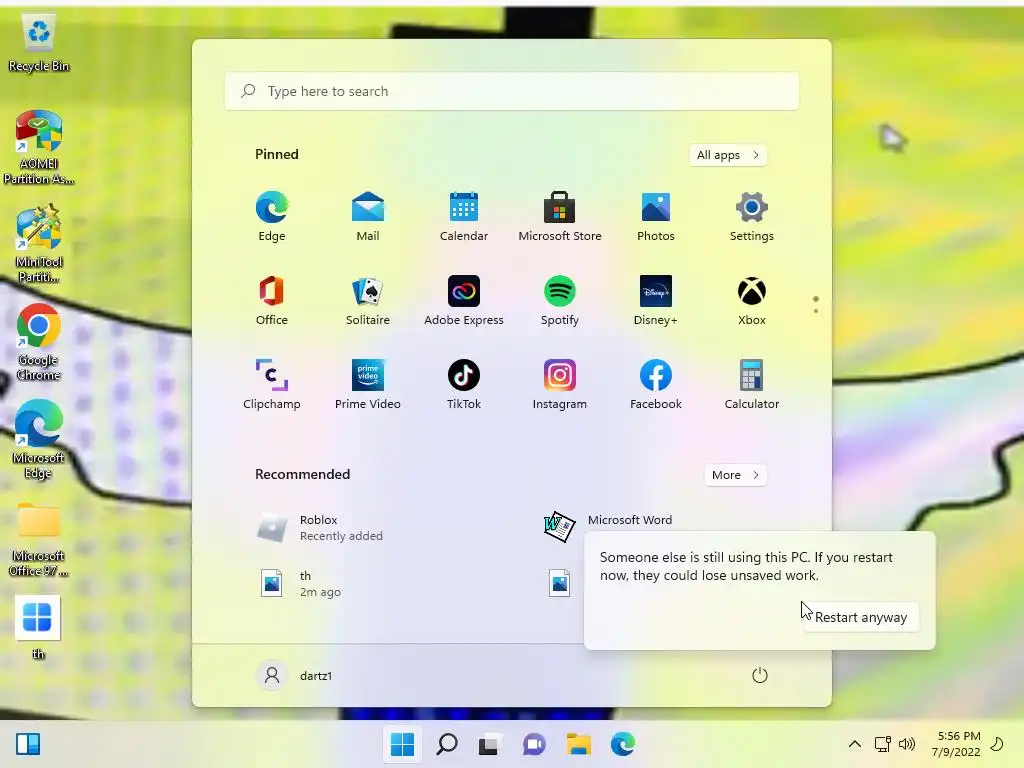
Task: Click the moon notification icon
Action: tap(997, 744)
